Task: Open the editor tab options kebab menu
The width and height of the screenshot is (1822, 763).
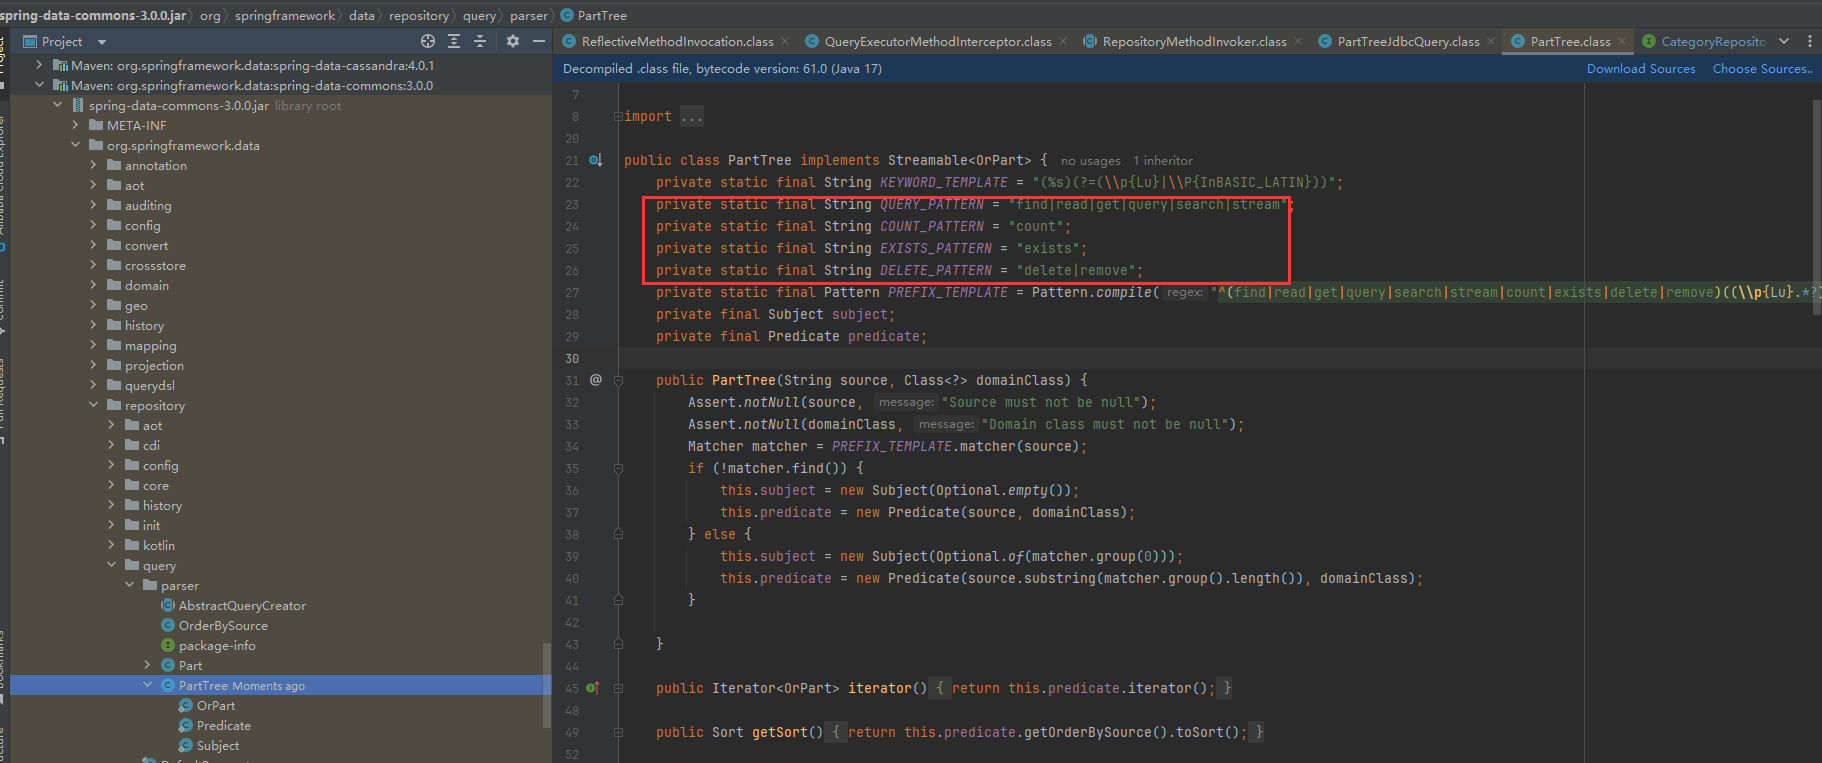Action: [x=1810, y=41]
